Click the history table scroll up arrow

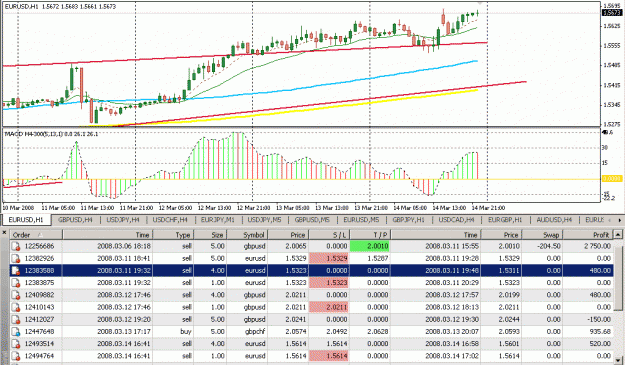point(618,235)
